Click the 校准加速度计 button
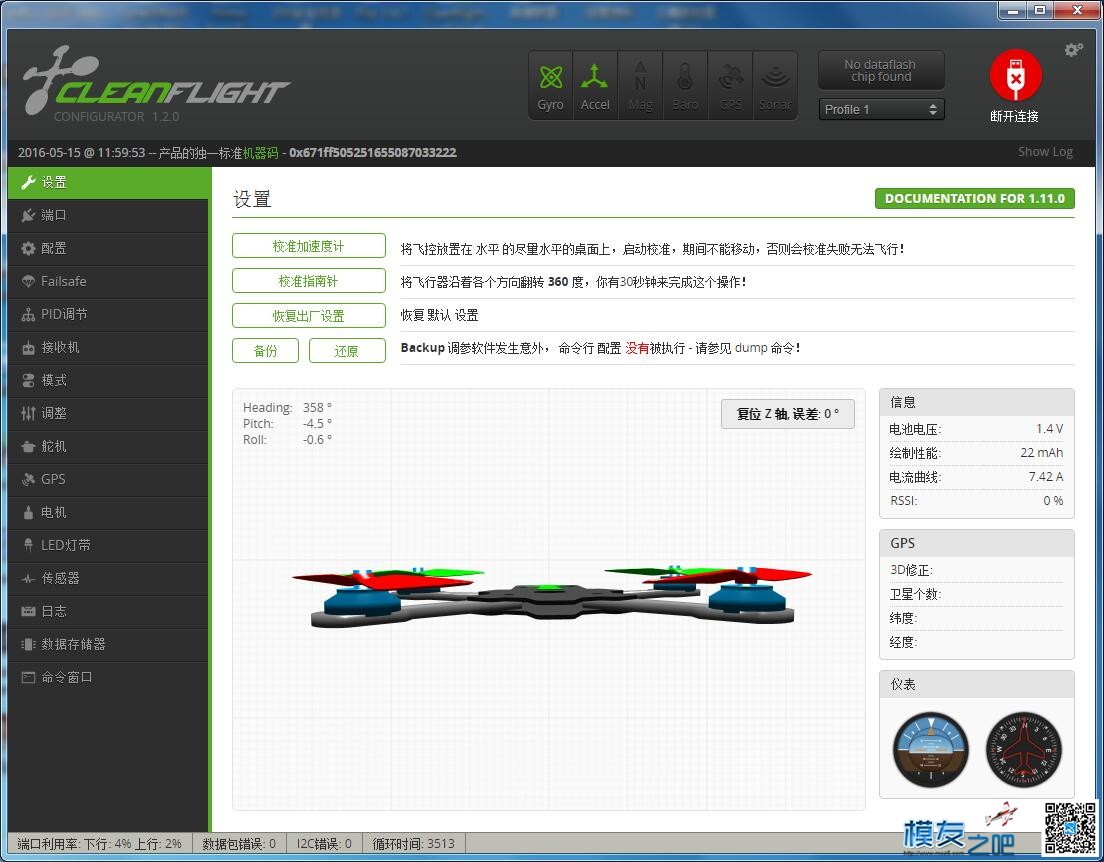The height and width of the screenshot is (862, 1104). pyautogui.click(x=308, y=246)
